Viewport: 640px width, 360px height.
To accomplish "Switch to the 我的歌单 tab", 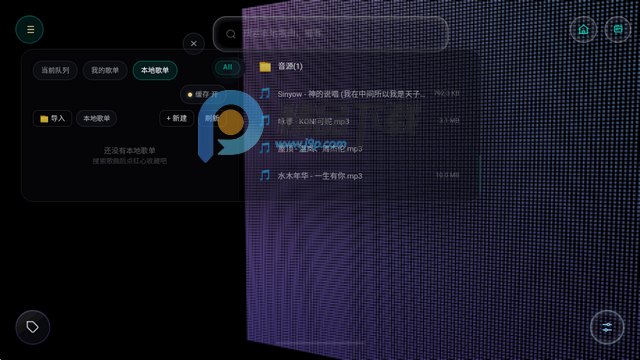I will click(x=105, y=70).
